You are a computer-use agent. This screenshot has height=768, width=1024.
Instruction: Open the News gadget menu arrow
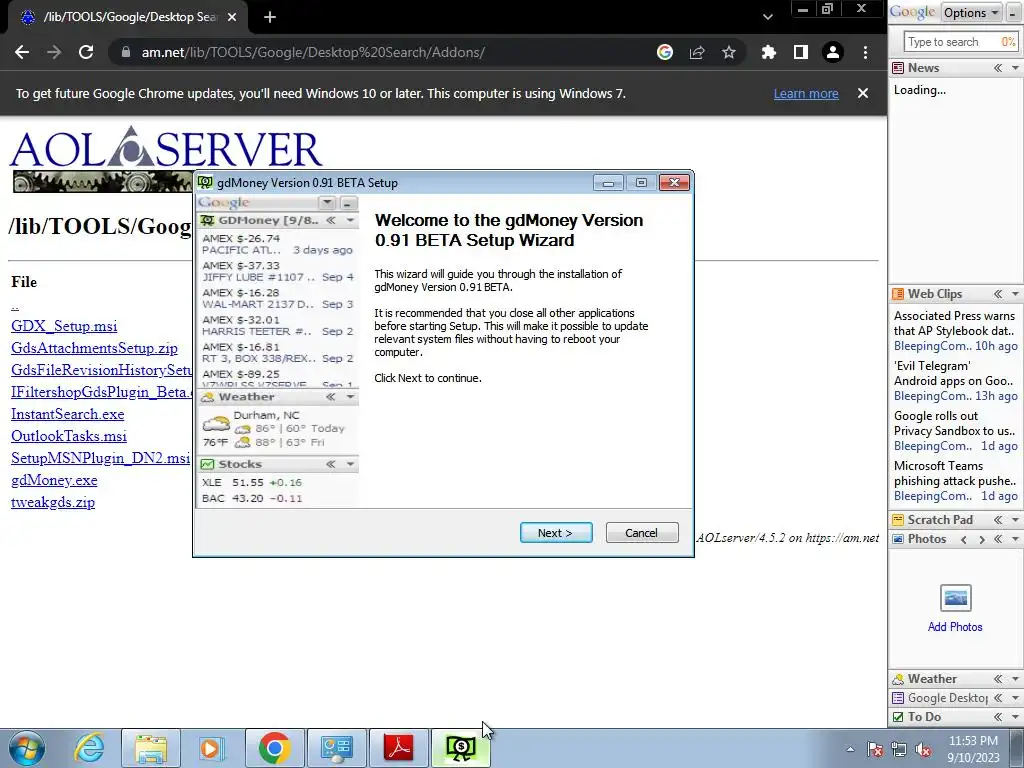[1015, 68]
